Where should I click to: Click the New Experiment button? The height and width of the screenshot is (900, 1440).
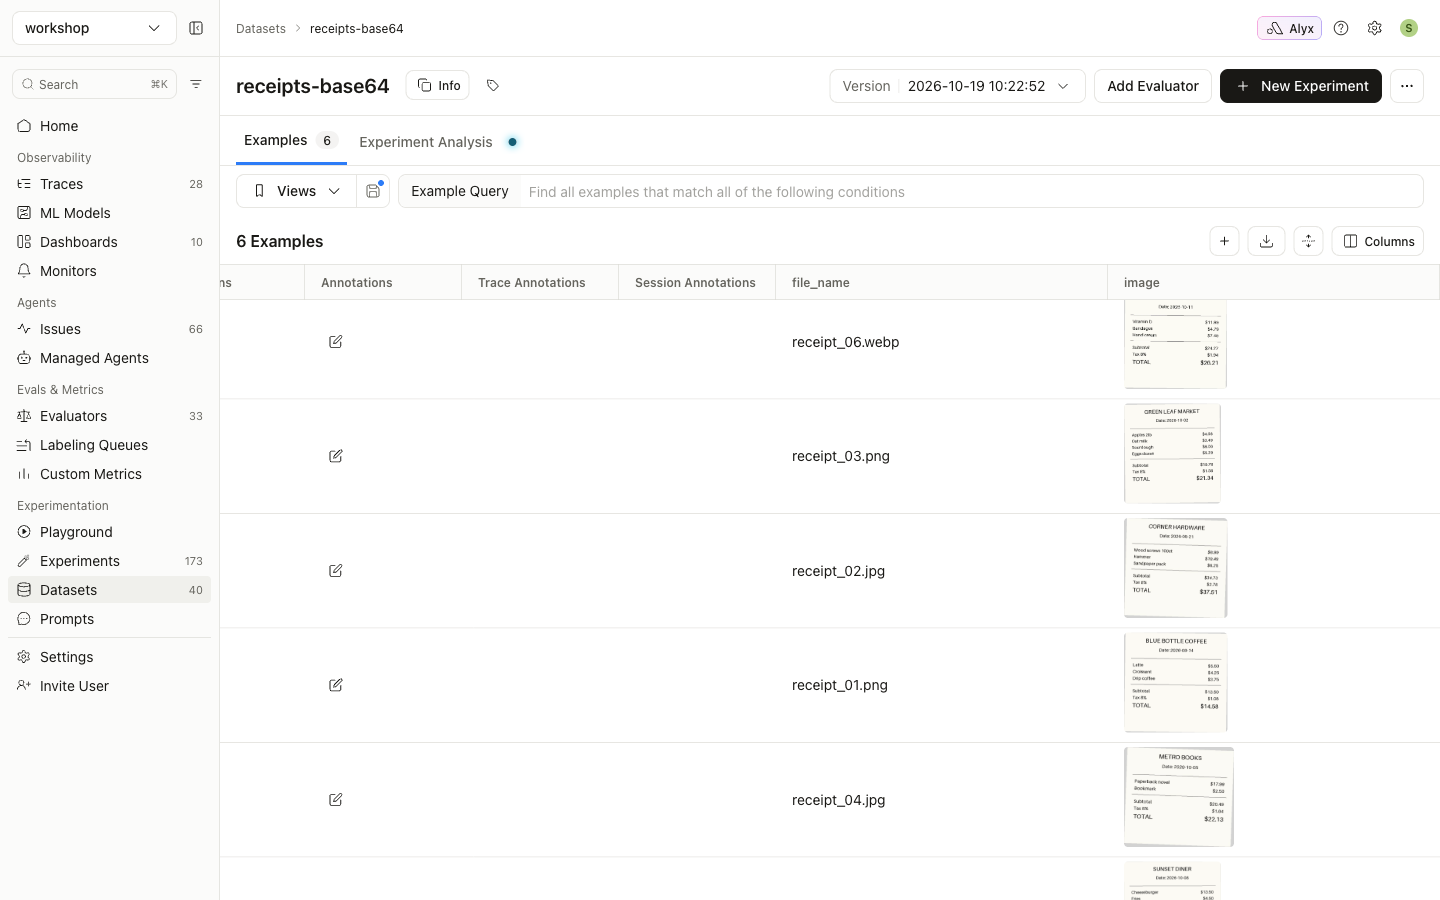click(1301, 86)
